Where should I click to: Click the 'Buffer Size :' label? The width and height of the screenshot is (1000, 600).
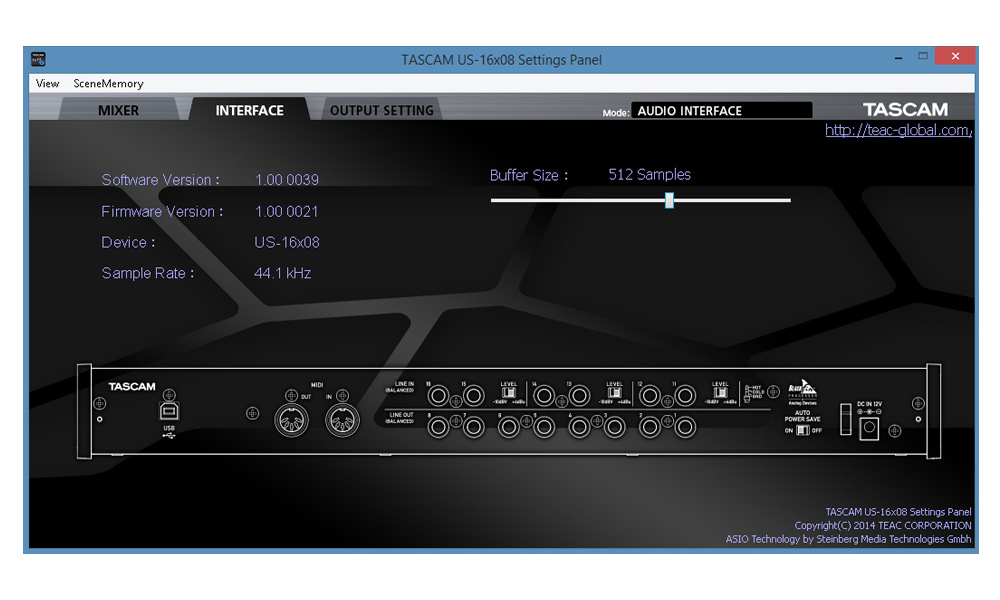pyautogui.click(x=529, y=175)
